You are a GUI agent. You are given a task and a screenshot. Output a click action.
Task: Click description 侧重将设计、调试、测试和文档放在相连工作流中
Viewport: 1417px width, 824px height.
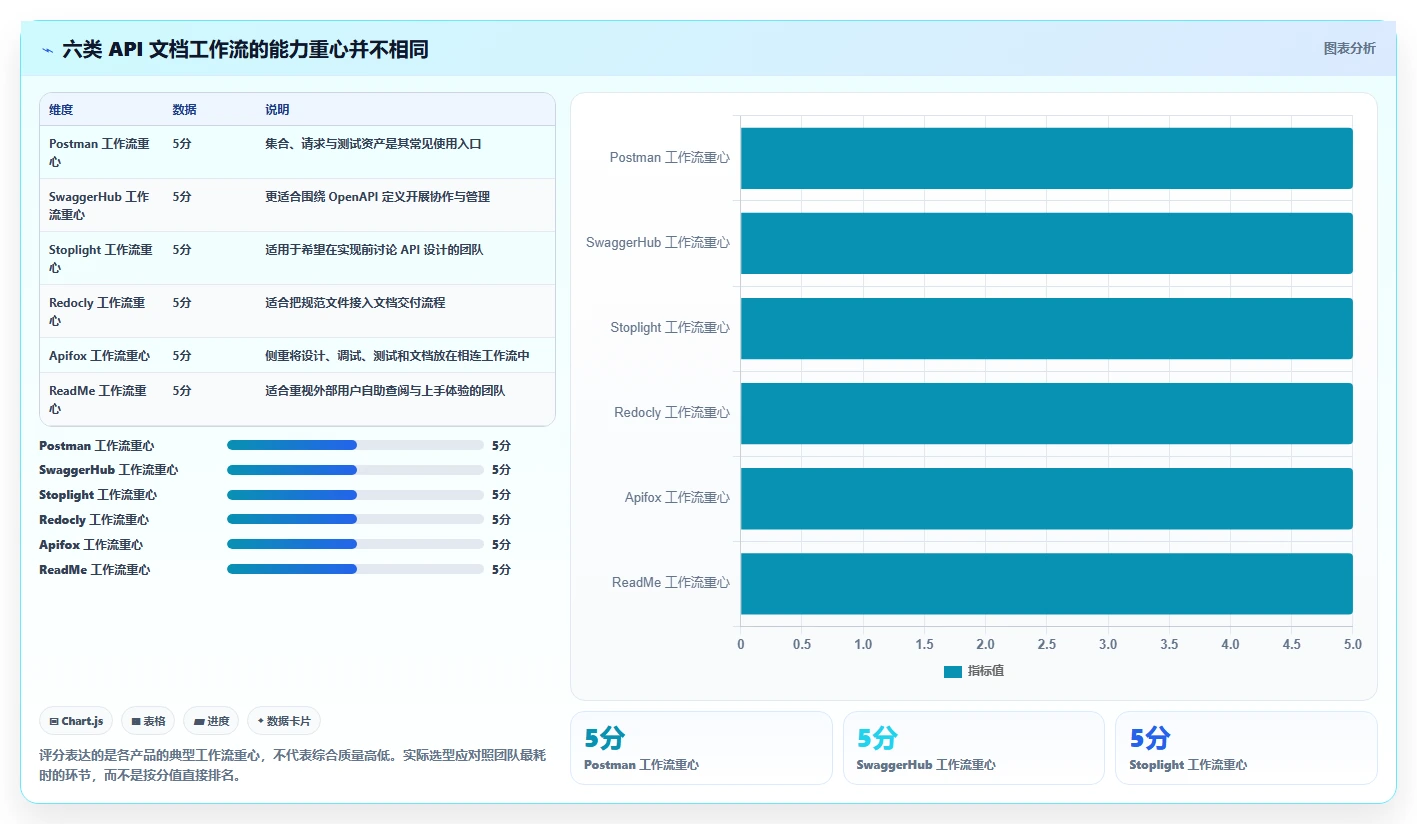(x=397, y=356)
